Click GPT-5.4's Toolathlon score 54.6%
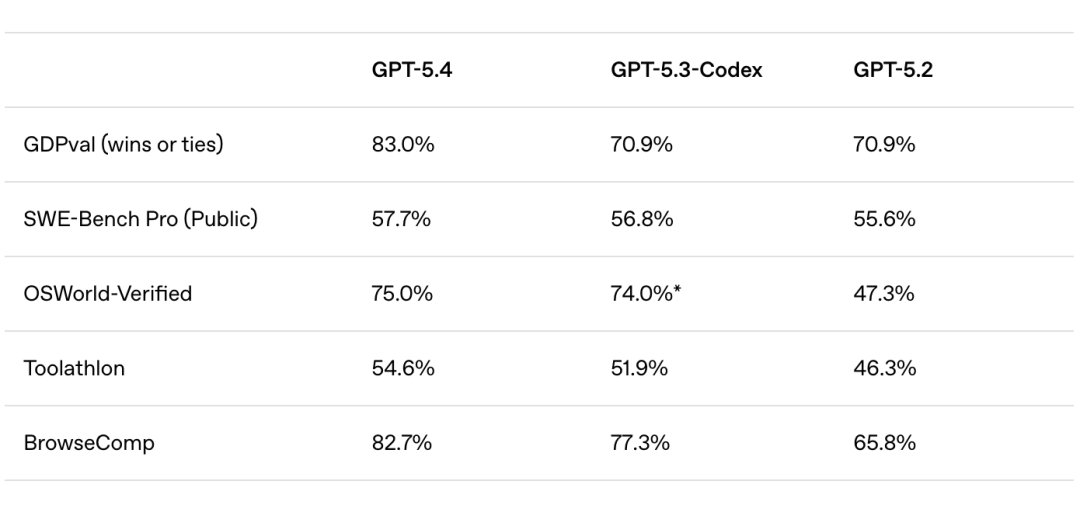 click(403, 368)
